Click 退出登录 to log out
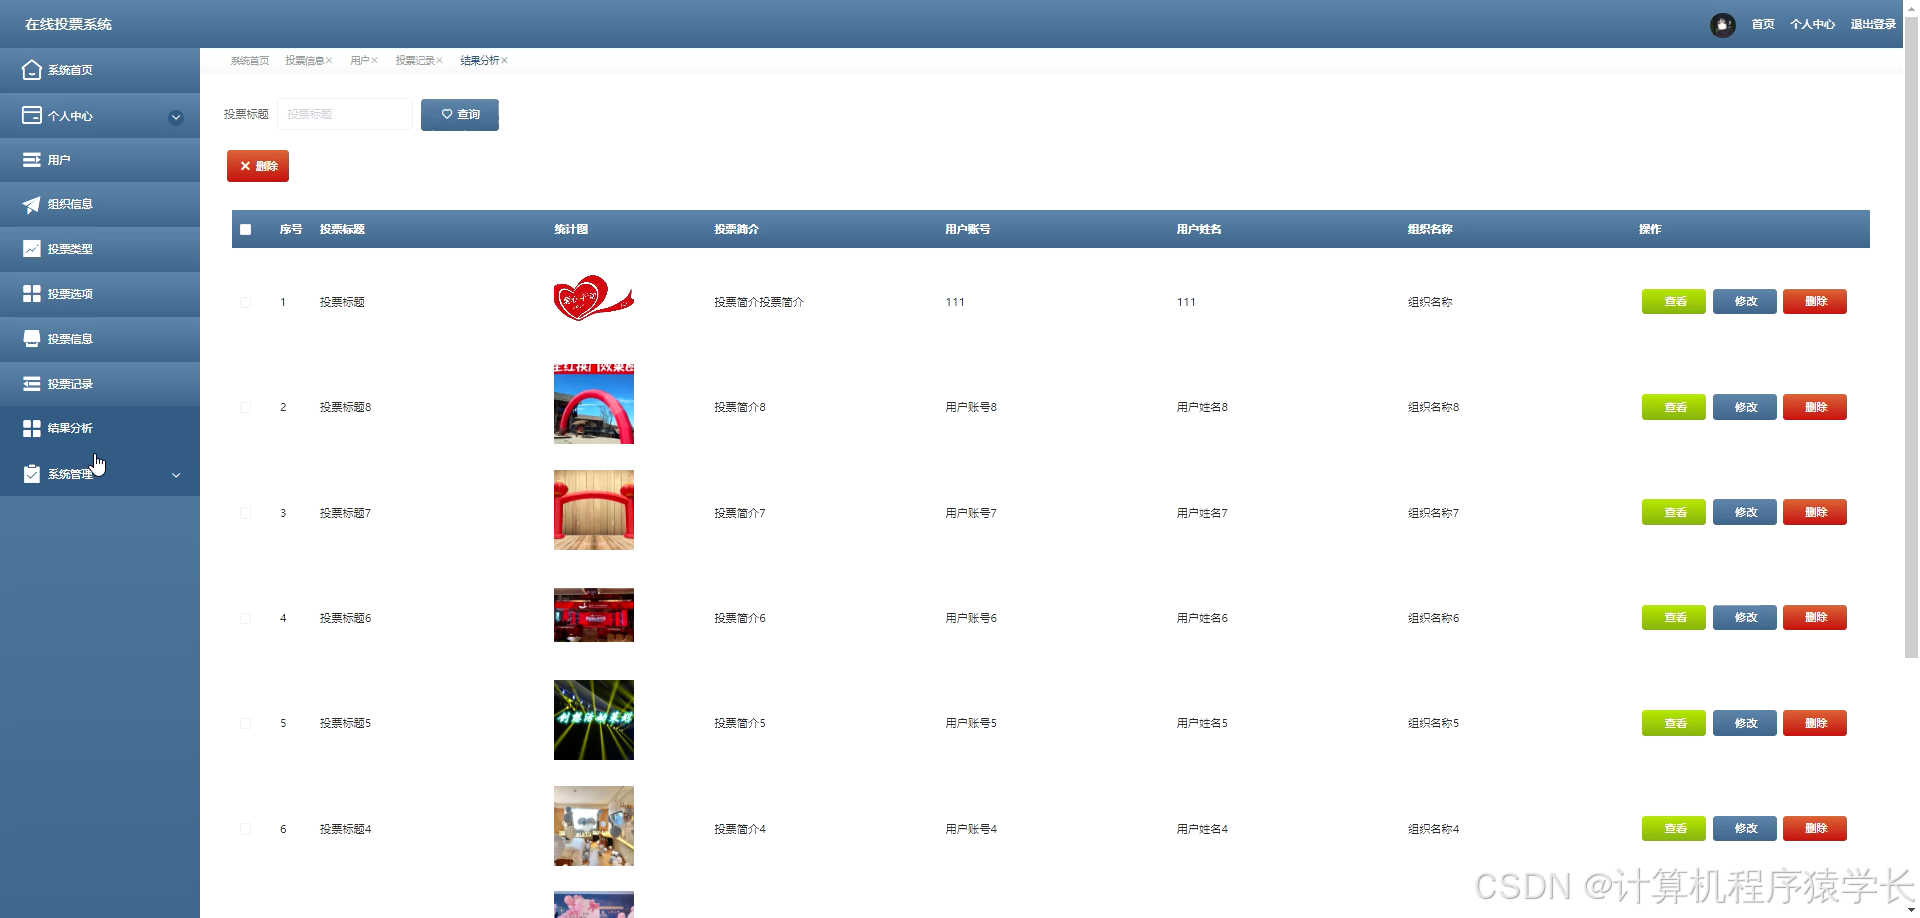 1873,24
